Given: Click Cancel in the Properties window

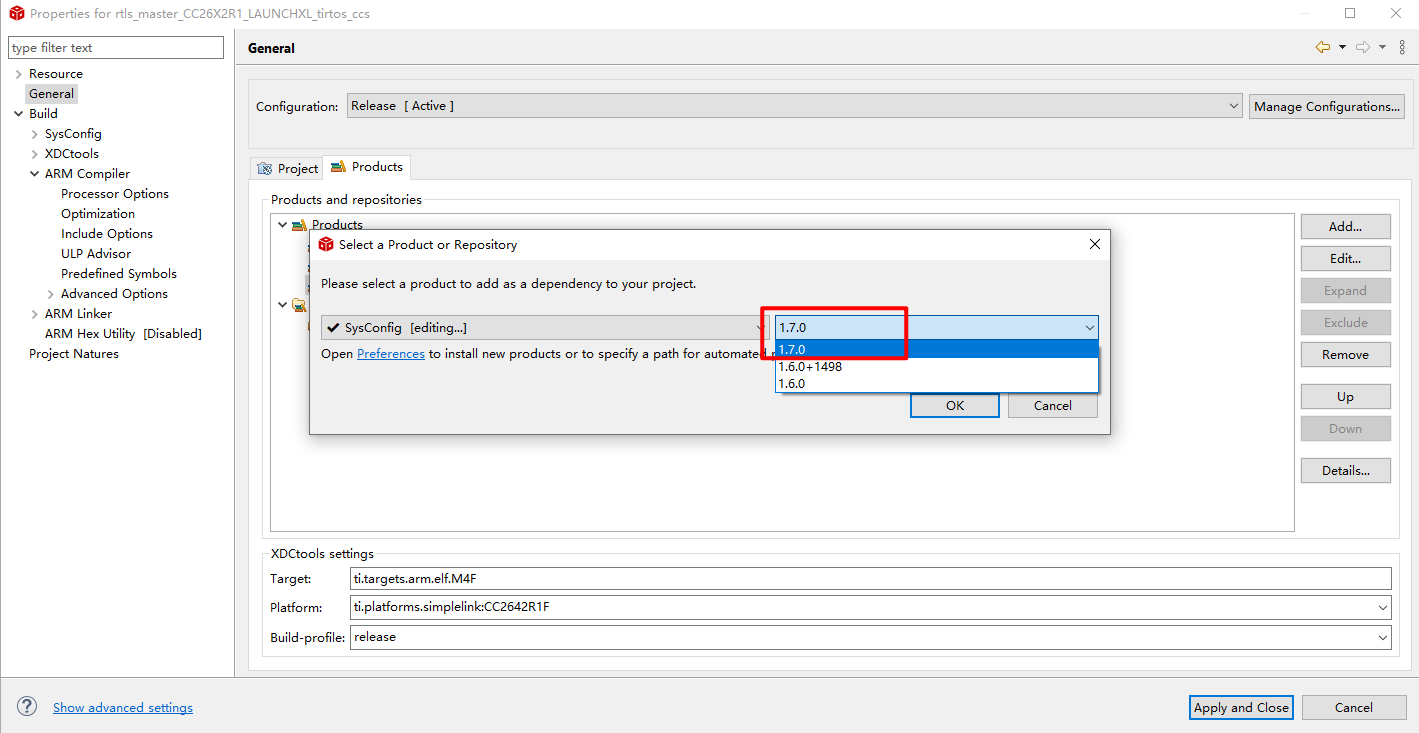Looking at the screenshot, I should [1354, 707].
